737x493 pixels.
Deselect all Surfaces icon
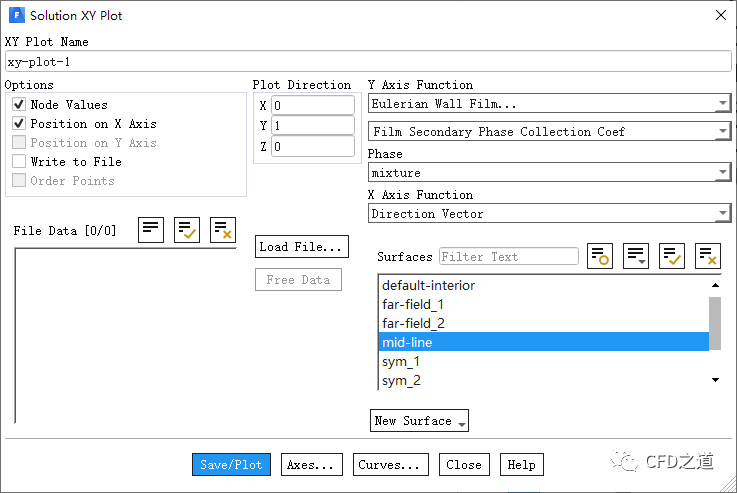[708, 256]
